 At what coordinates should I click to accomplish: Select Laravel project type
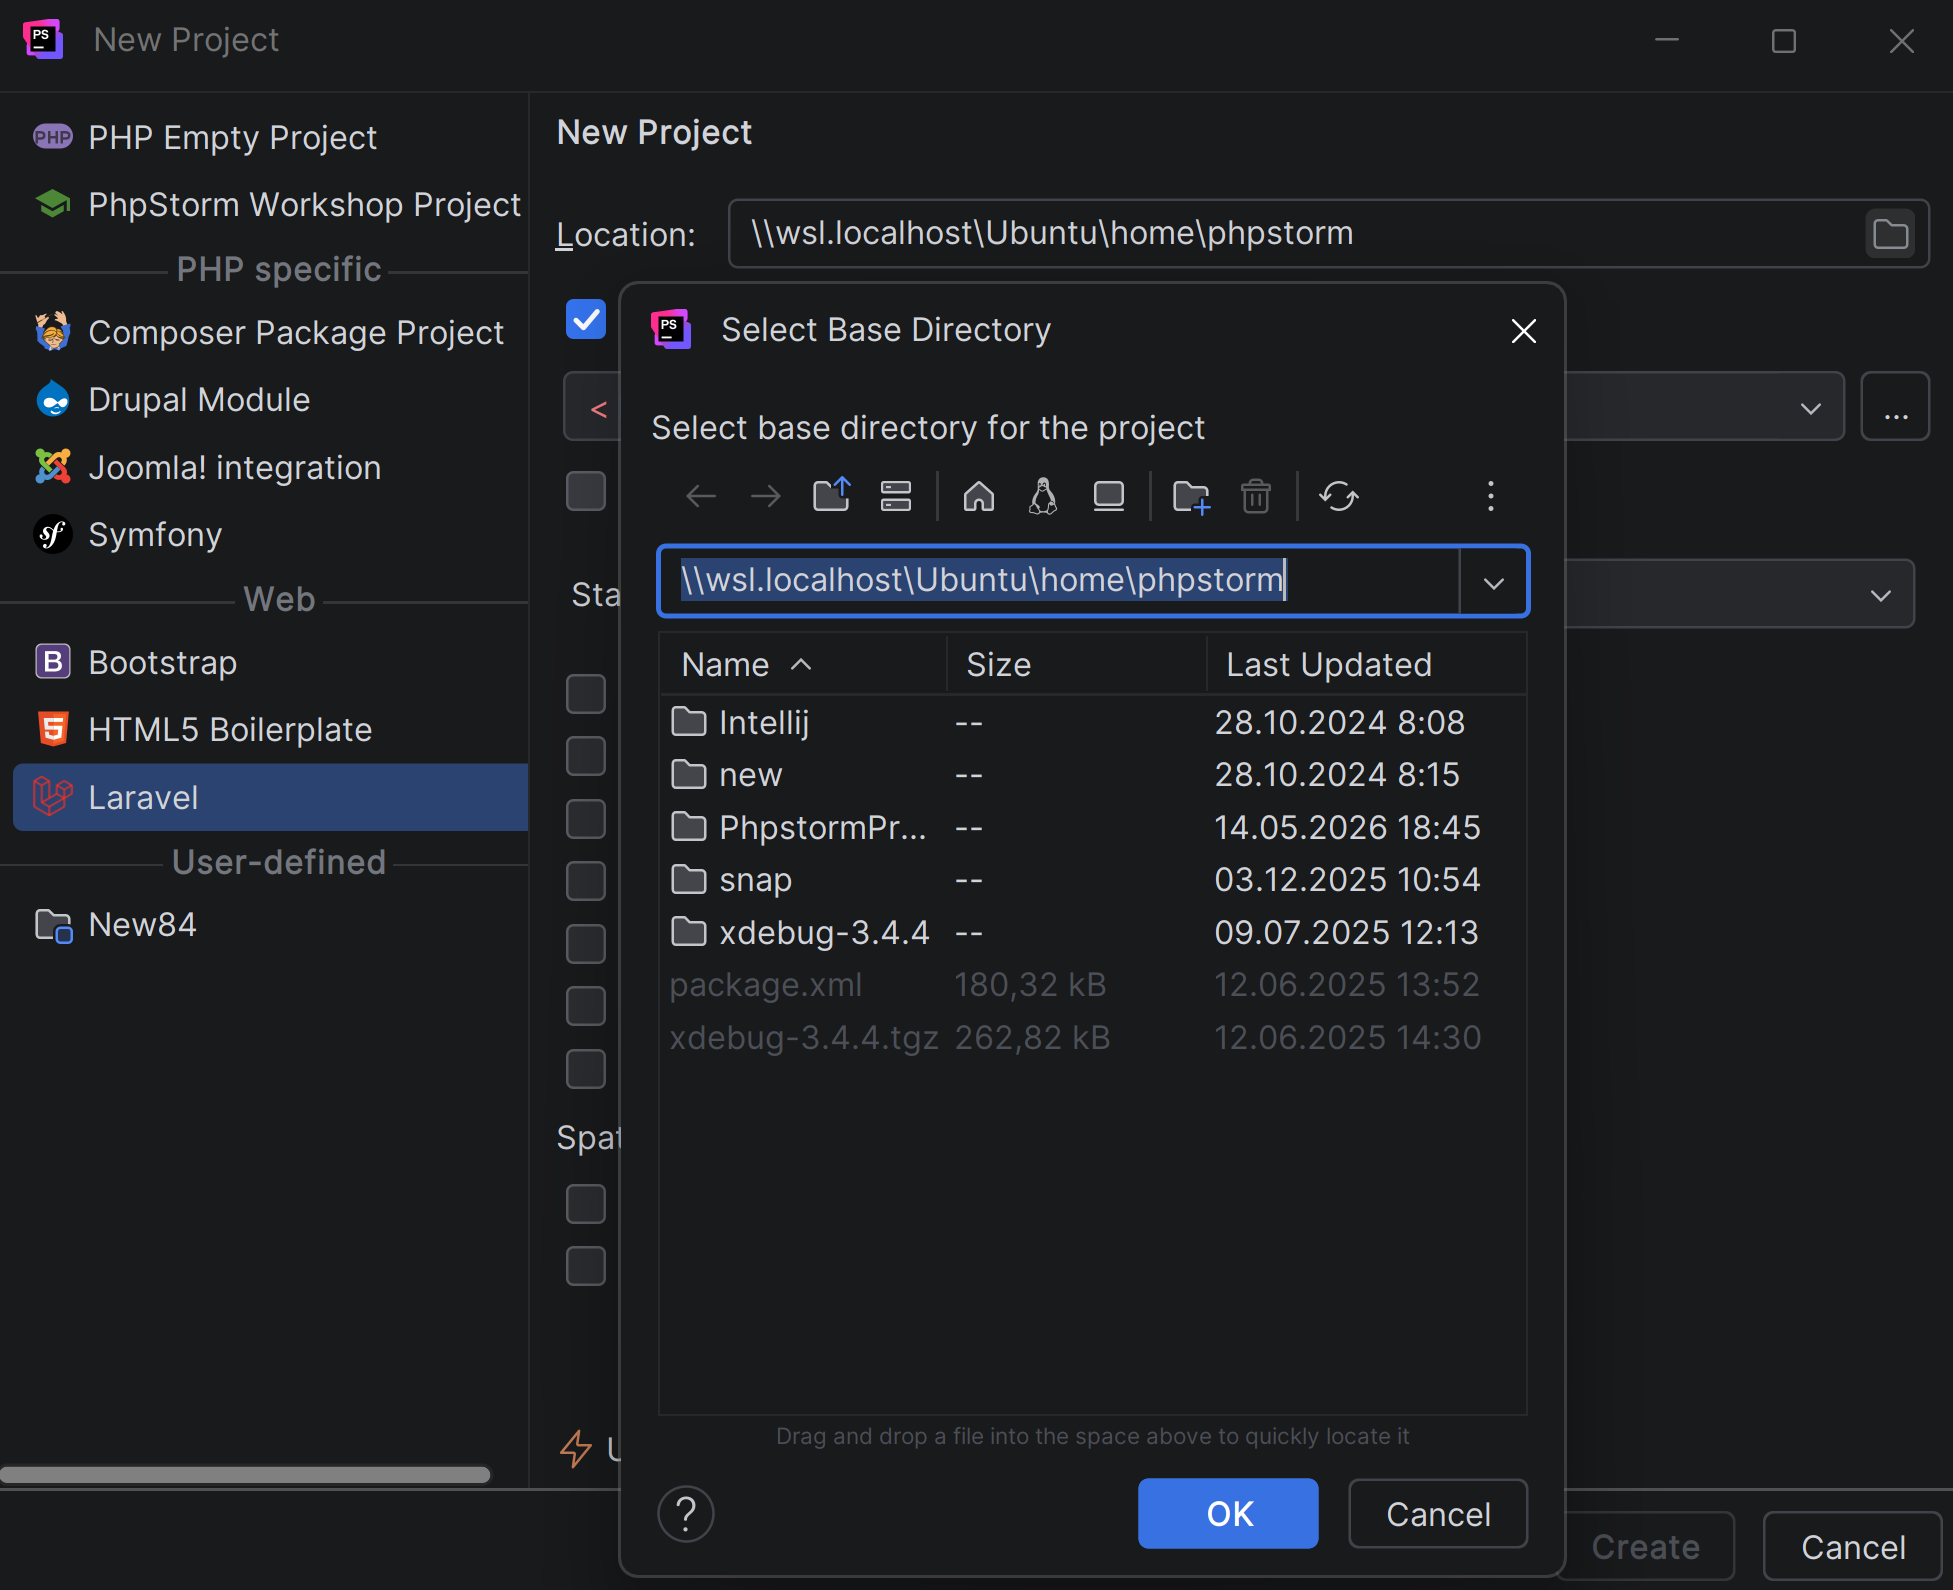[x=270, y=797]
